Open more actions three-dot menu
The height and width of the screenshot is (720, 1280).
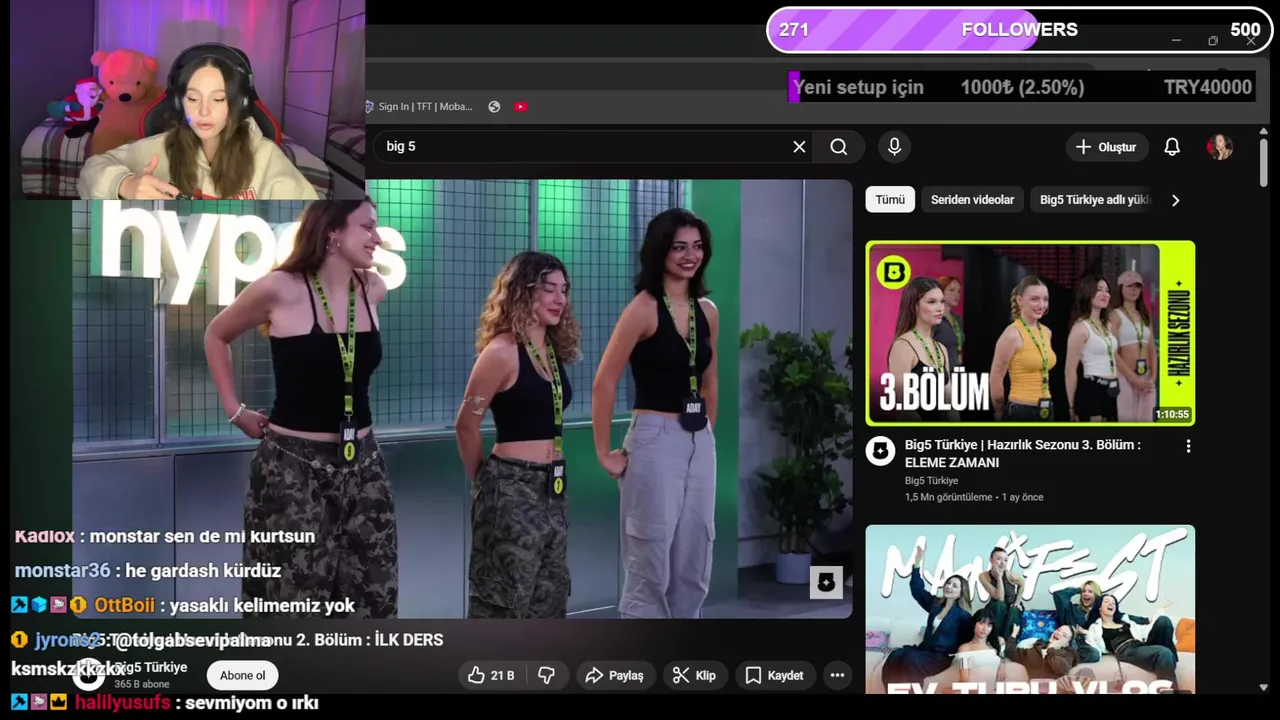(837, 676)
